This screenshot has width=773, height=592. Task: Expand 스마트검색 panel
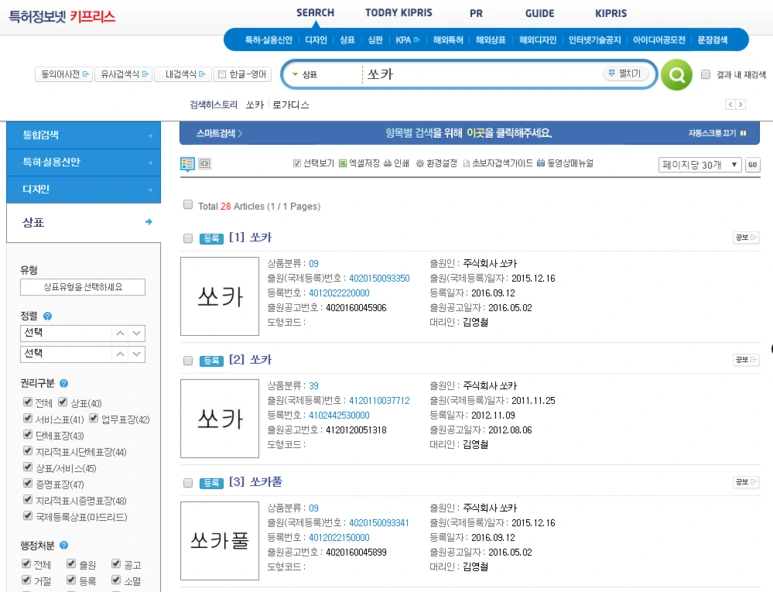(219, 133)
